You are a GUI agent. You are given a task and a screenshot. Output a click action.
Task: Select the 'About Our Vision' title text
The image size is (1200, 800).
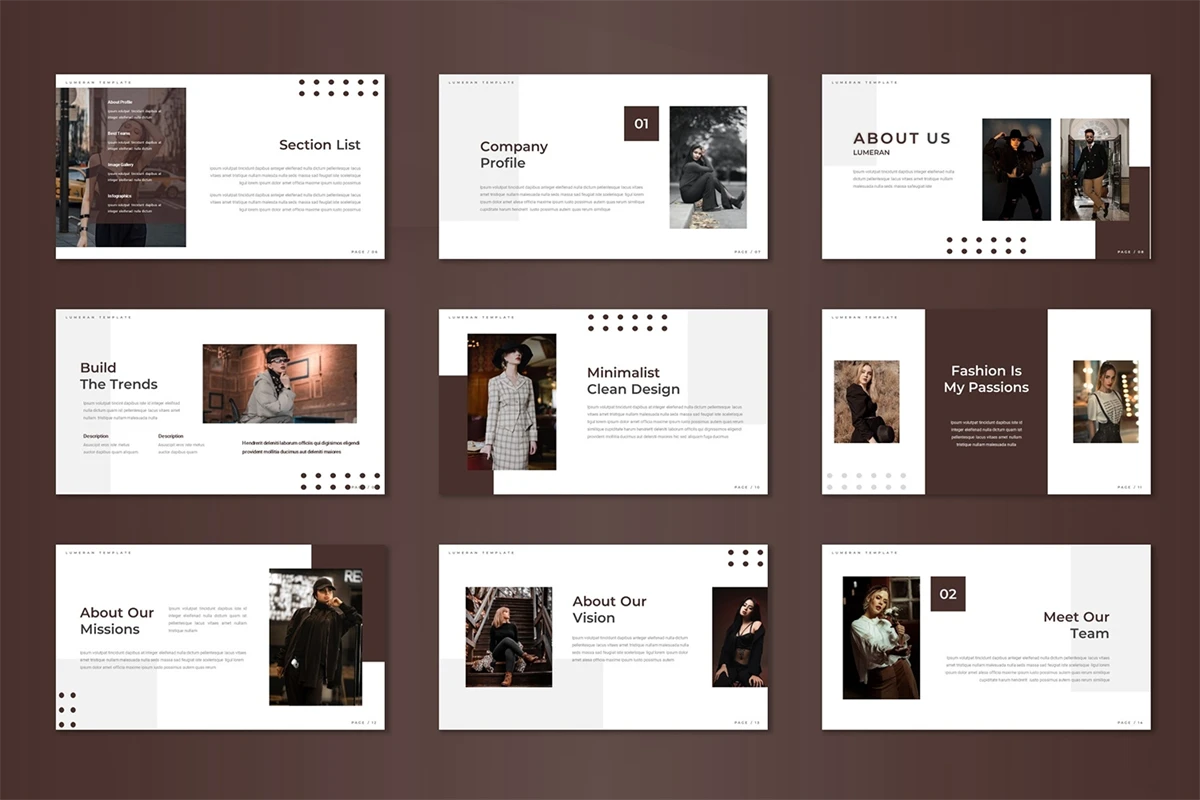609,609
